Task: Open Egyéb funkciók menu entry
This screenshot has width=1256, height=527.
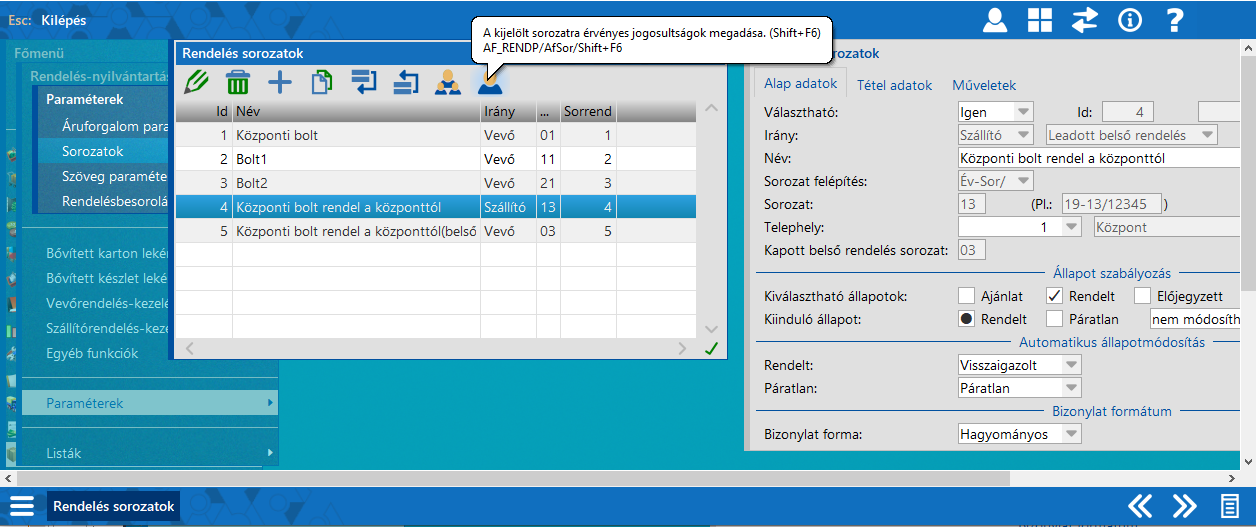Action: [x=92, y=353]
